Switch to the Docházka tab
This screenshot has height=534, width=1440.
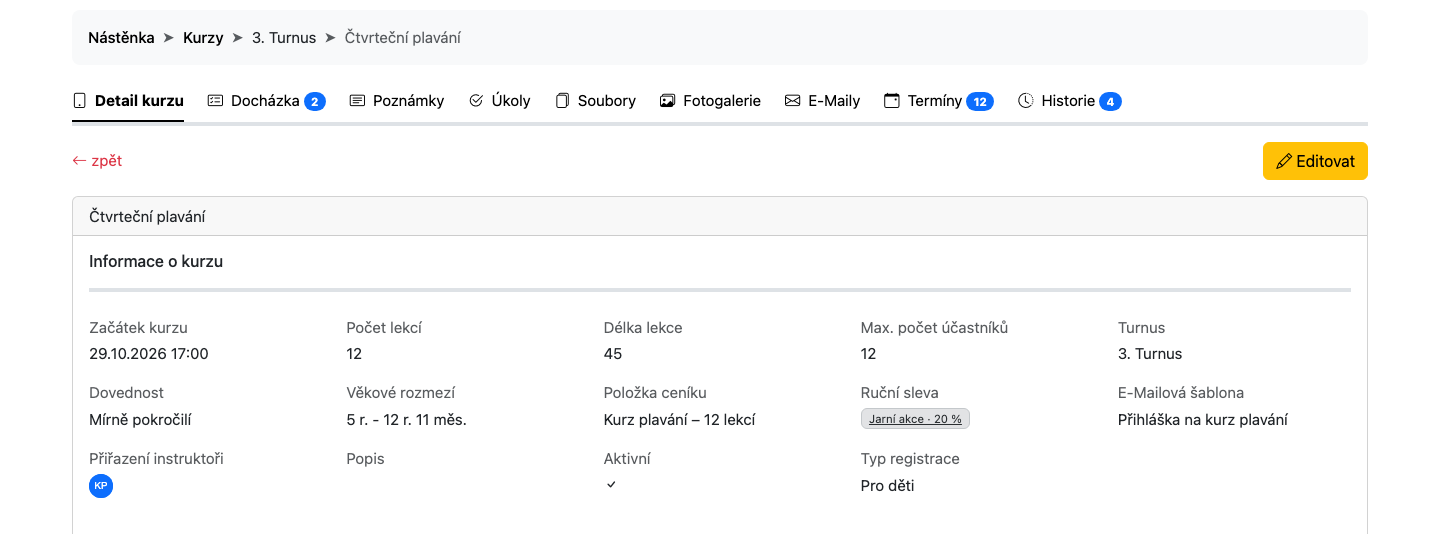click(267, 101)
